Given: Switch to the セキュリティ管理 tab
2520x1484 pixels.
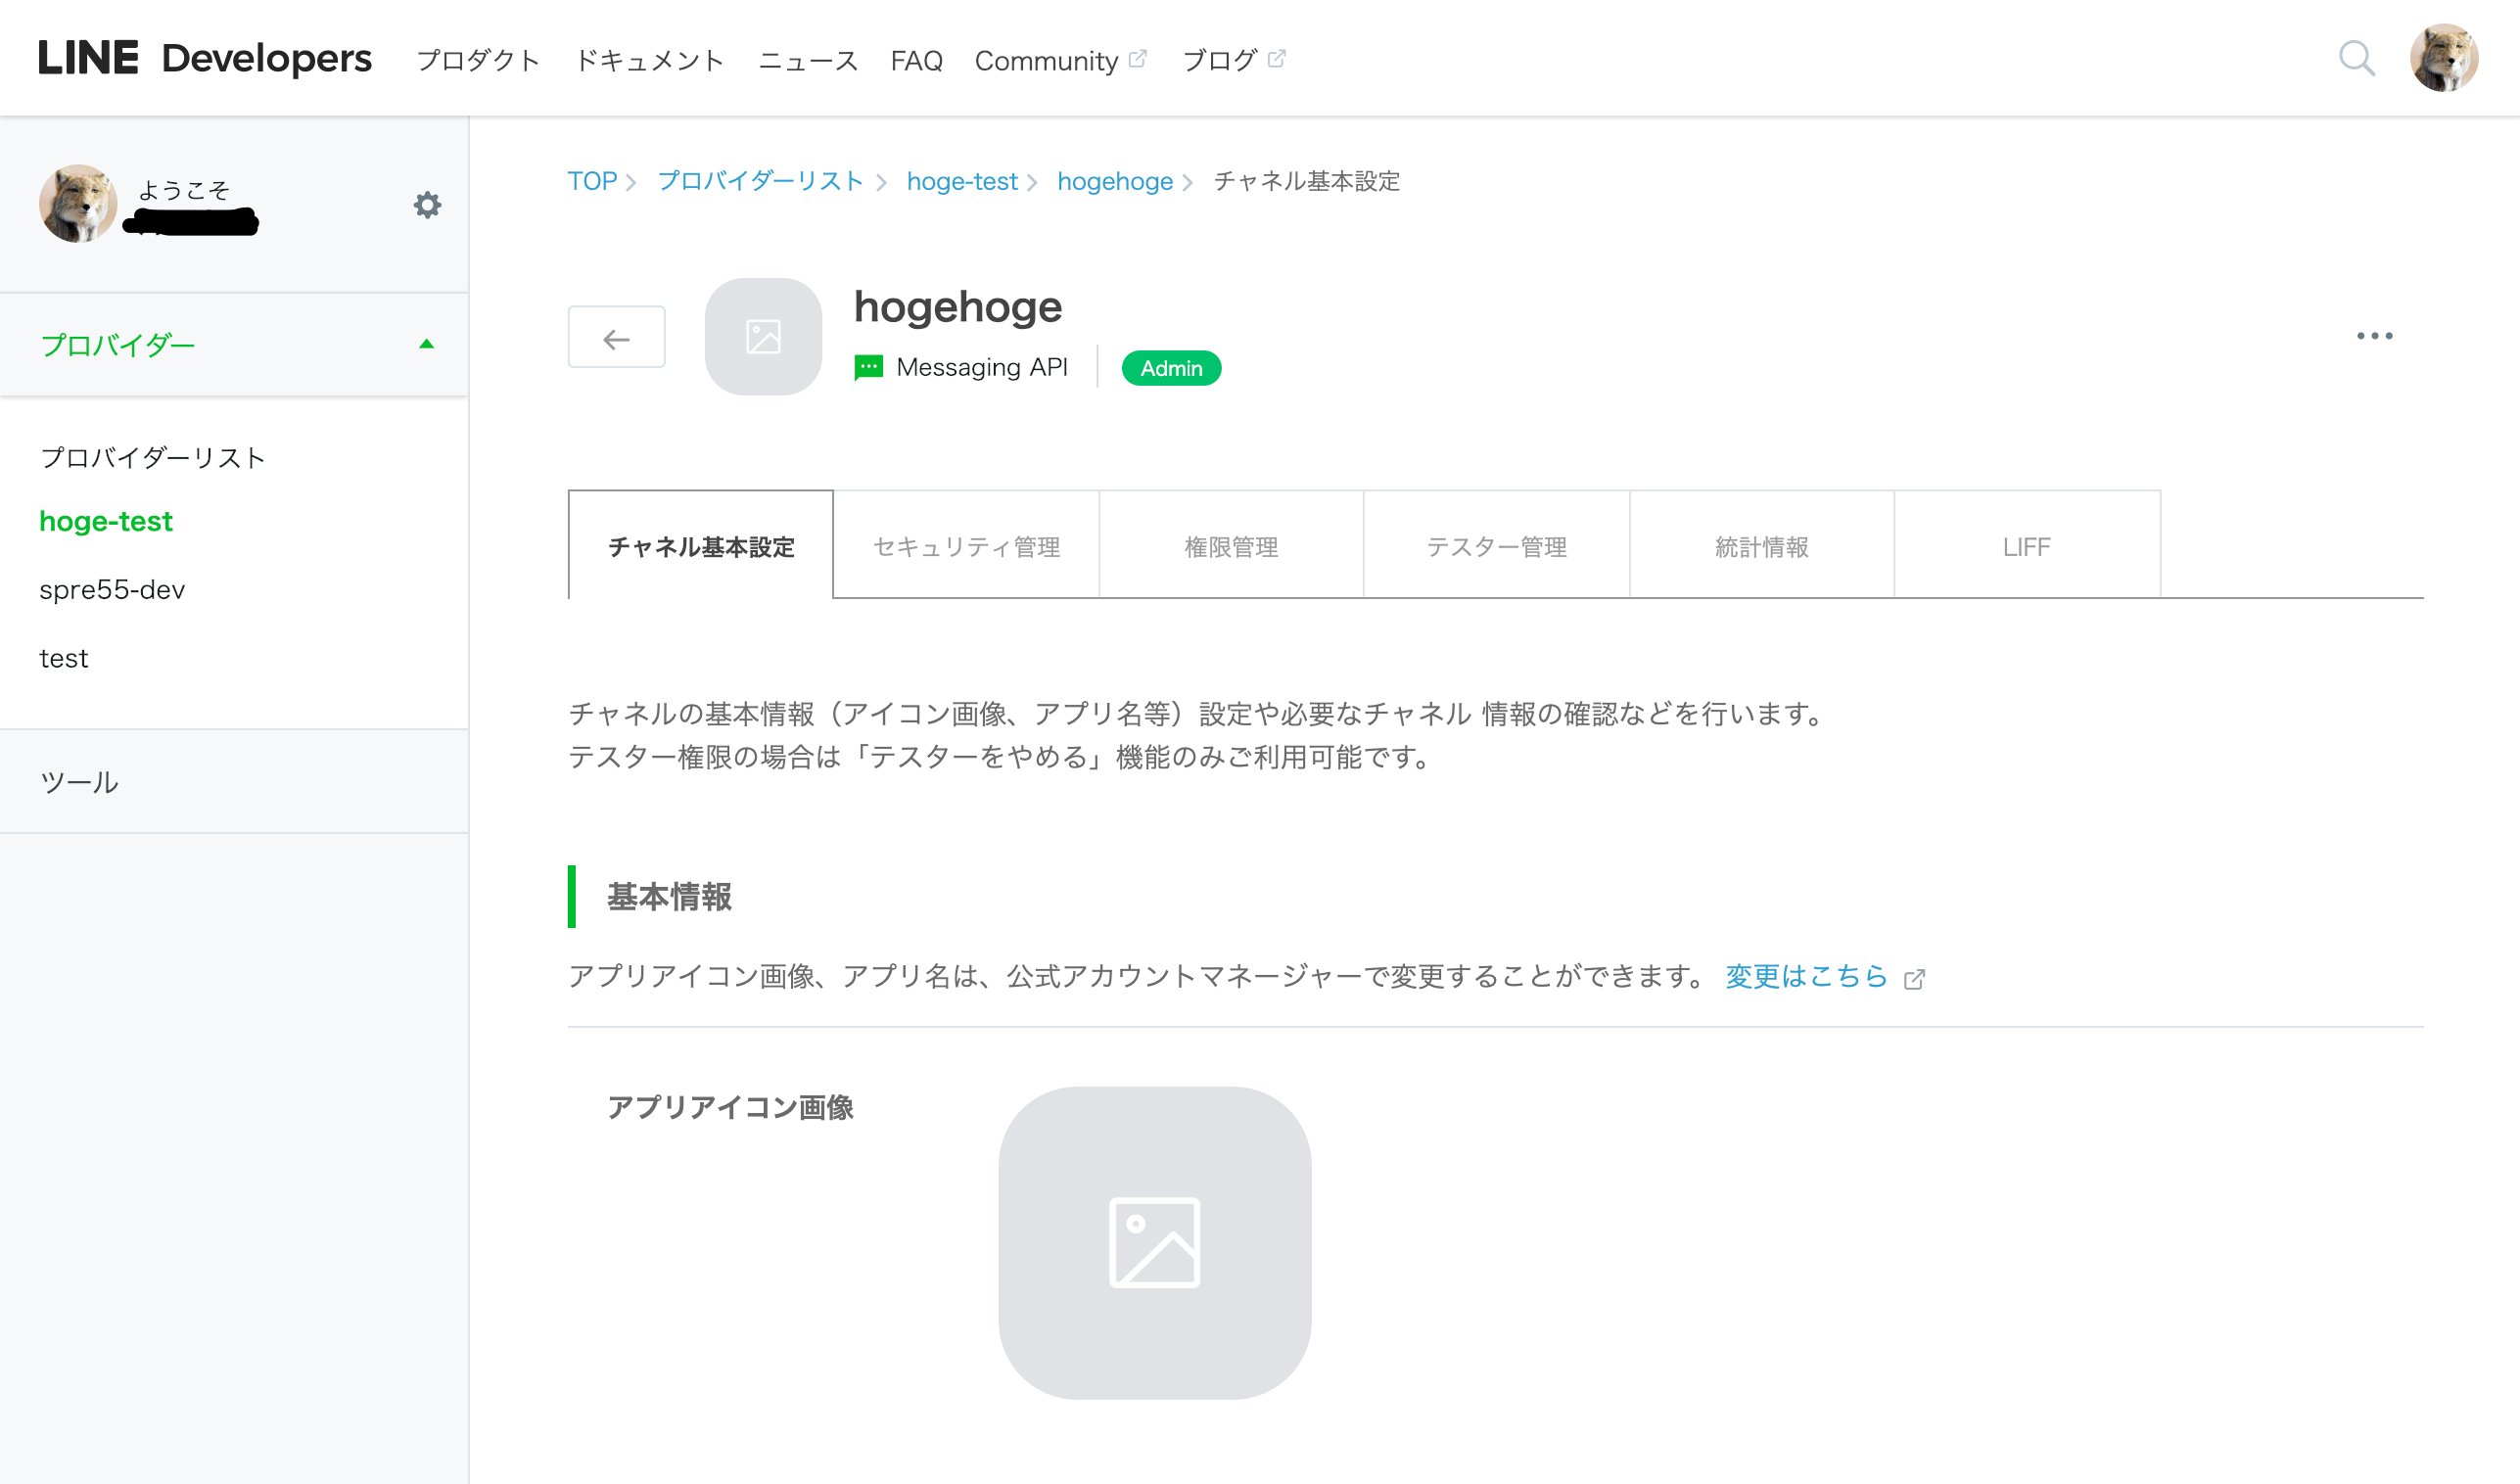Looking at the screenshot, I should [966, 547].
